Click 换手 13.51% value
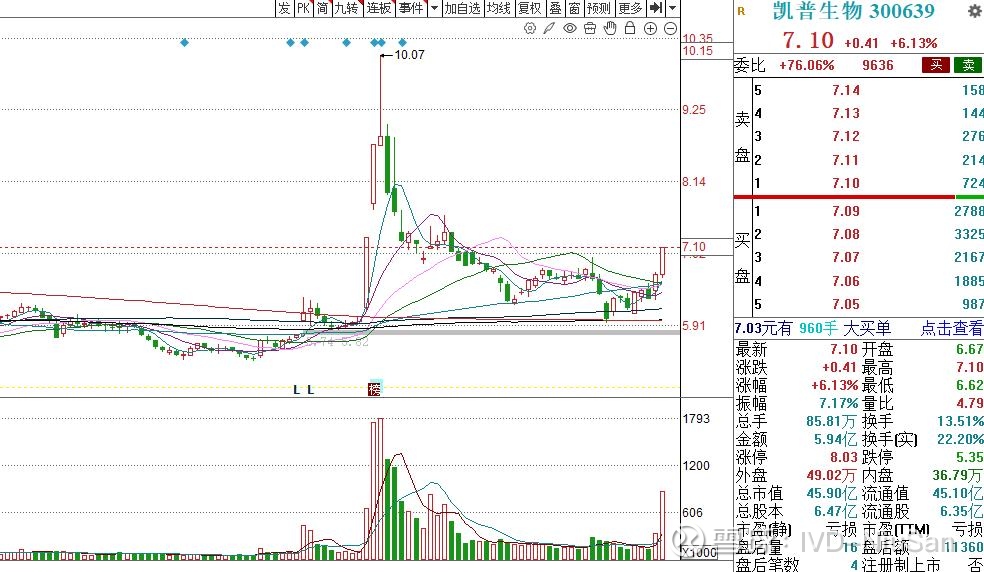 [960, 421]
